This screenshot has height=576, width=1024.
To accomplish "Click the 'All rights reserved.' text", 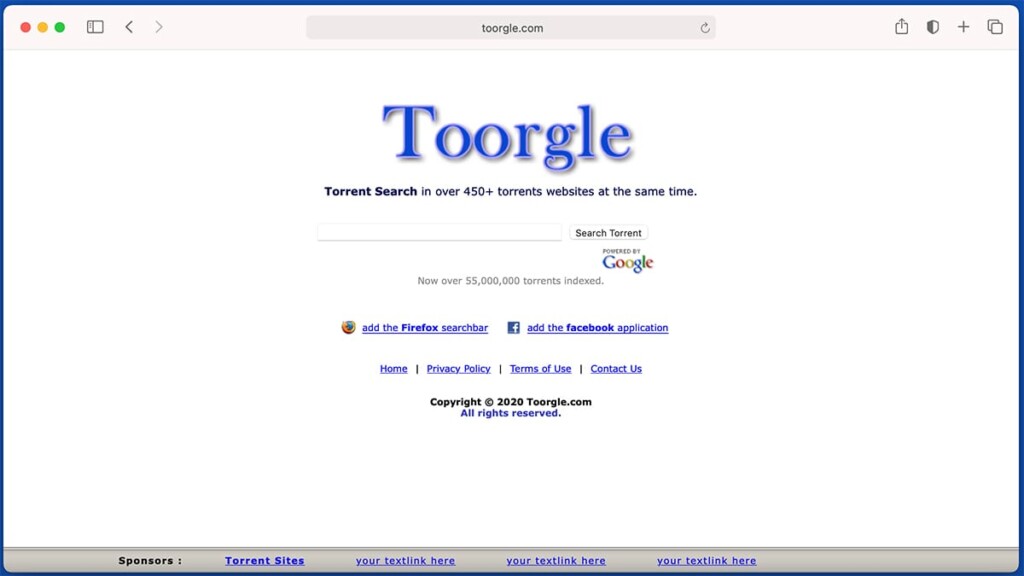I will 511,413.
